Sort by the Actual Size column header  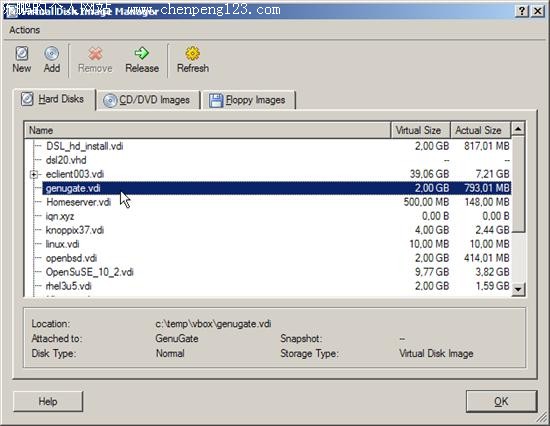click(x=480, y=130)
